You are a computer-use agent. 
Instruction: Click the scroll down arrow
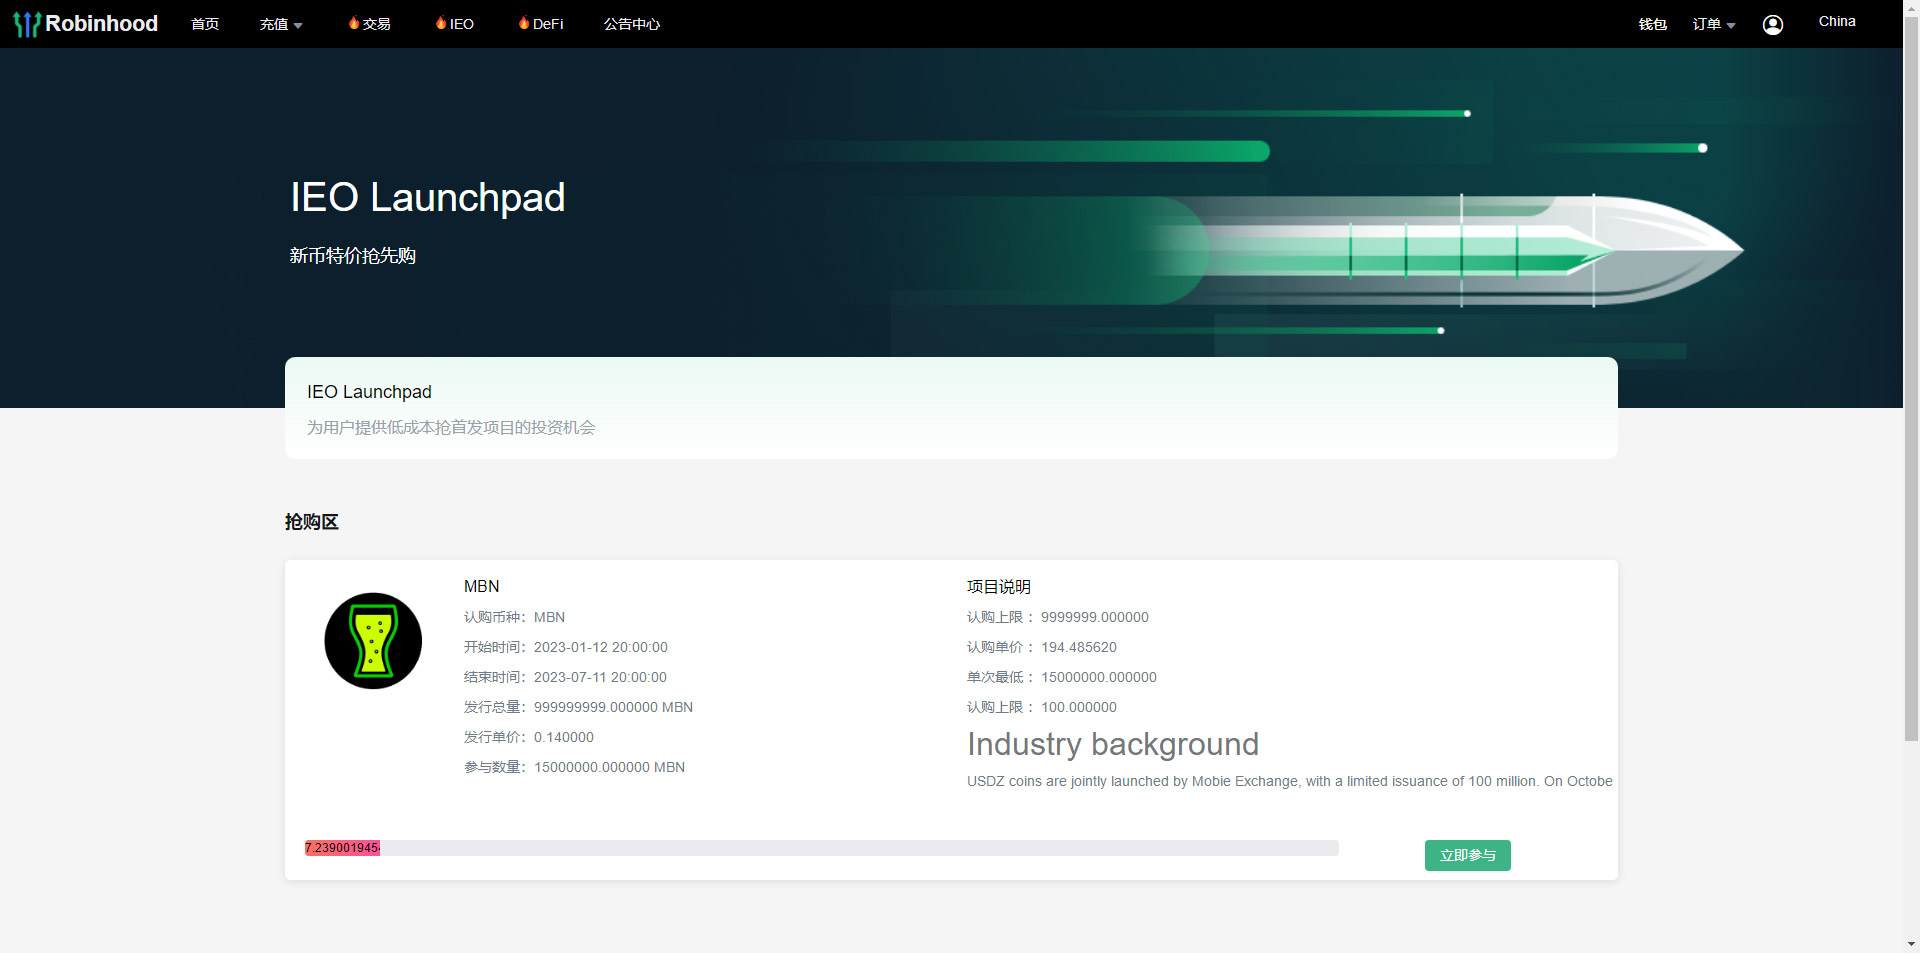coord(1911,943)
